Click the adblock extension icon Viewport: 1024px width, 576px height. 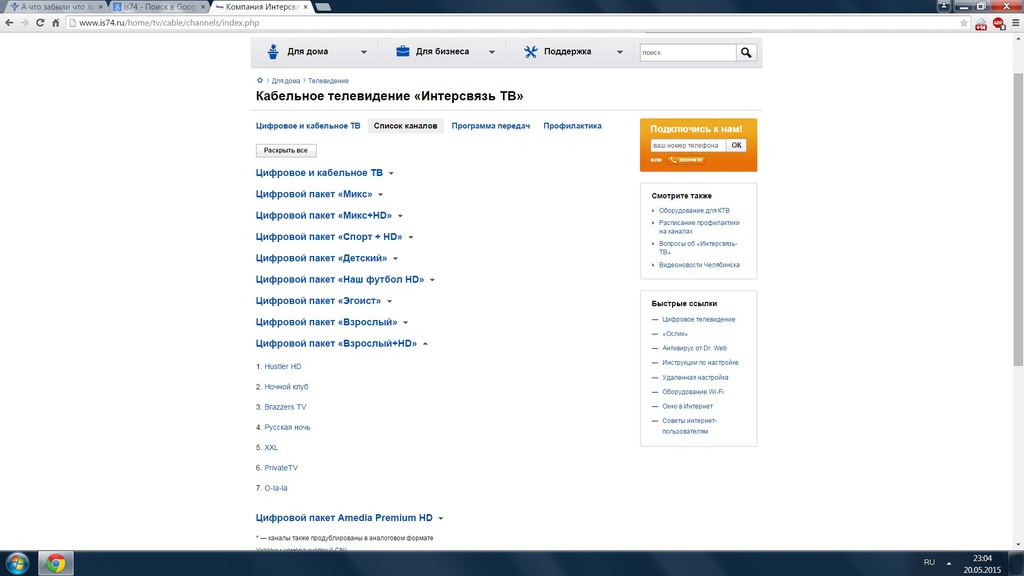click(998, 24)
